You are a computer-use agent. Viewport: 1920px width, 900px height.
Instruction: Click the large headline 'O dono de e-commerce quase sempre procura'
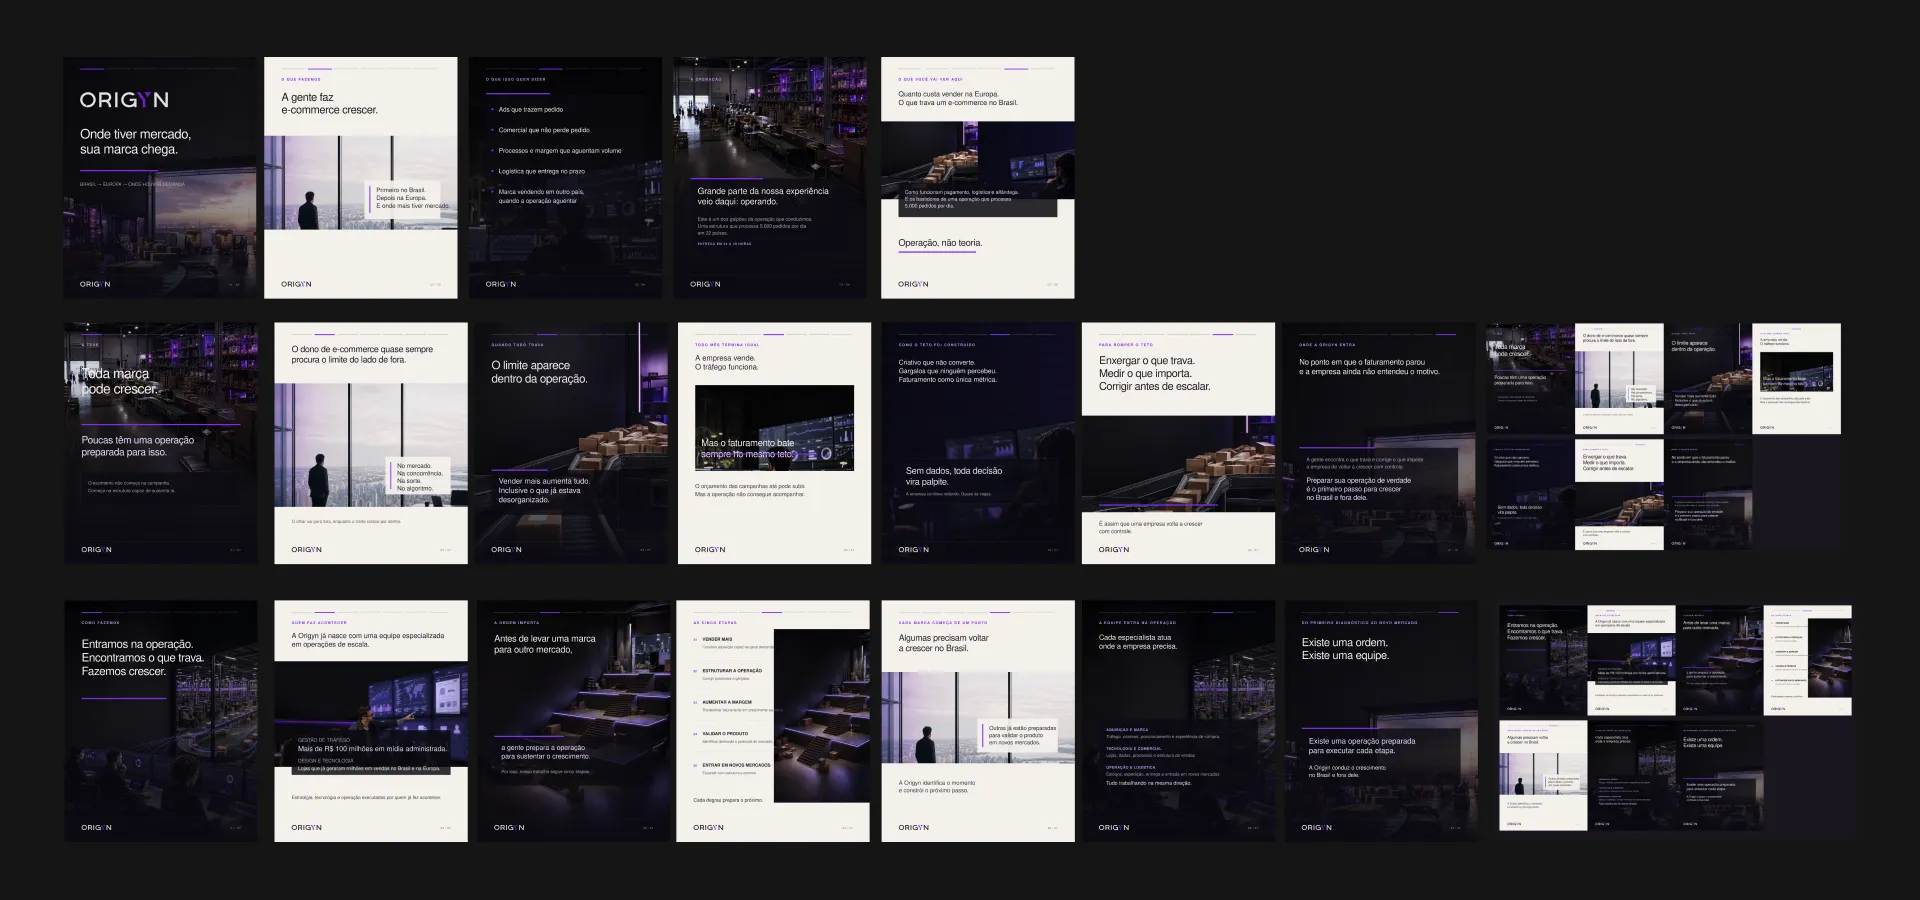362,355
